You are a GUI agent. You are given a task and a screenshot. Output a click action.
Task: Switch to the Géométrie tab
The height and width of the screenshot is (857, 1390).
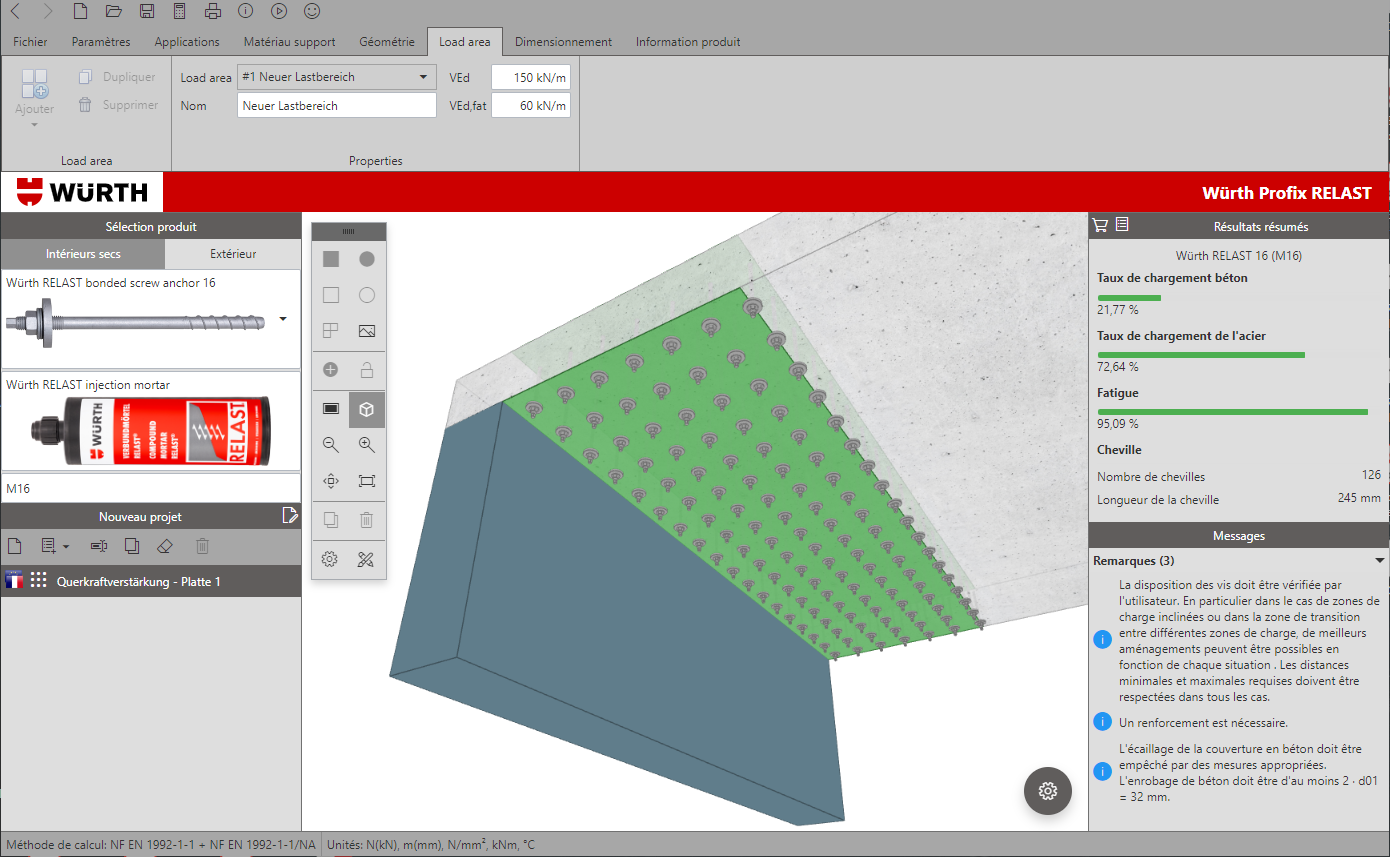387,42
